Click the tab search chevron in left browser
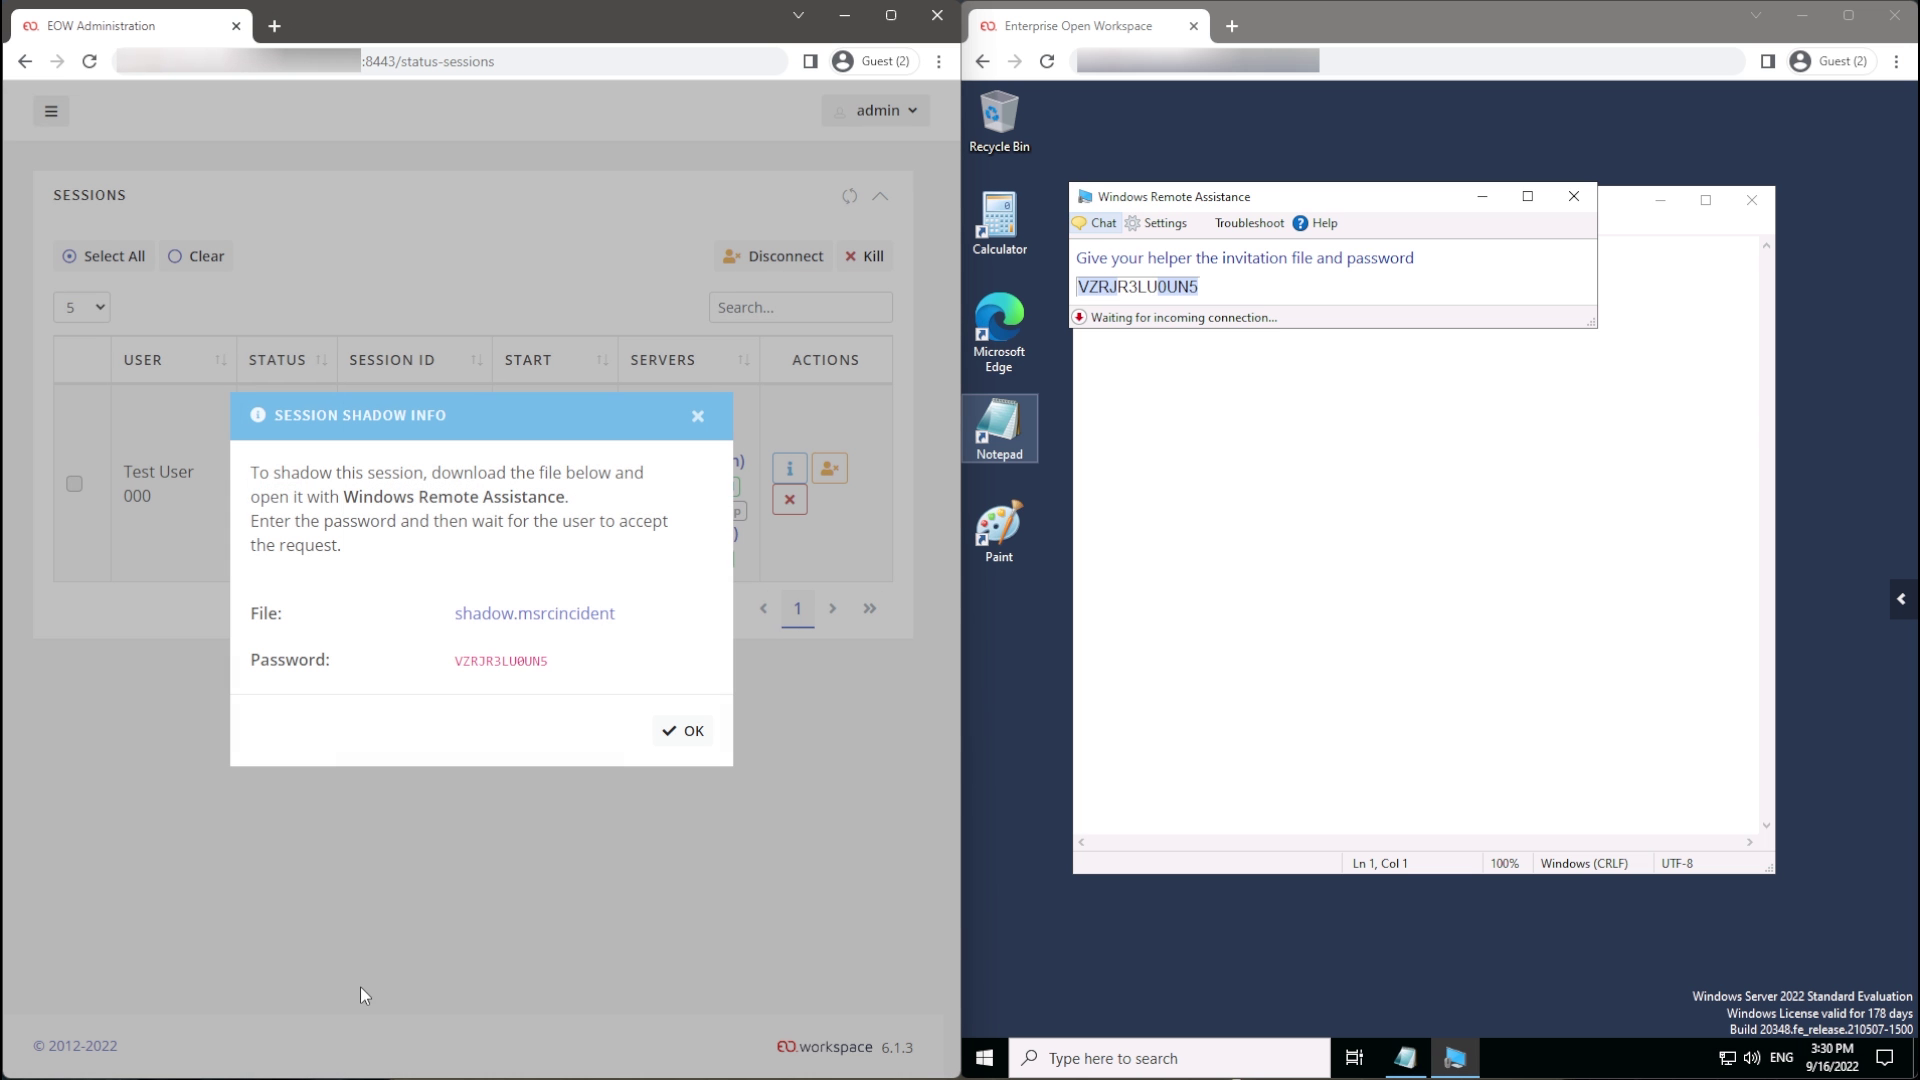 798,15
